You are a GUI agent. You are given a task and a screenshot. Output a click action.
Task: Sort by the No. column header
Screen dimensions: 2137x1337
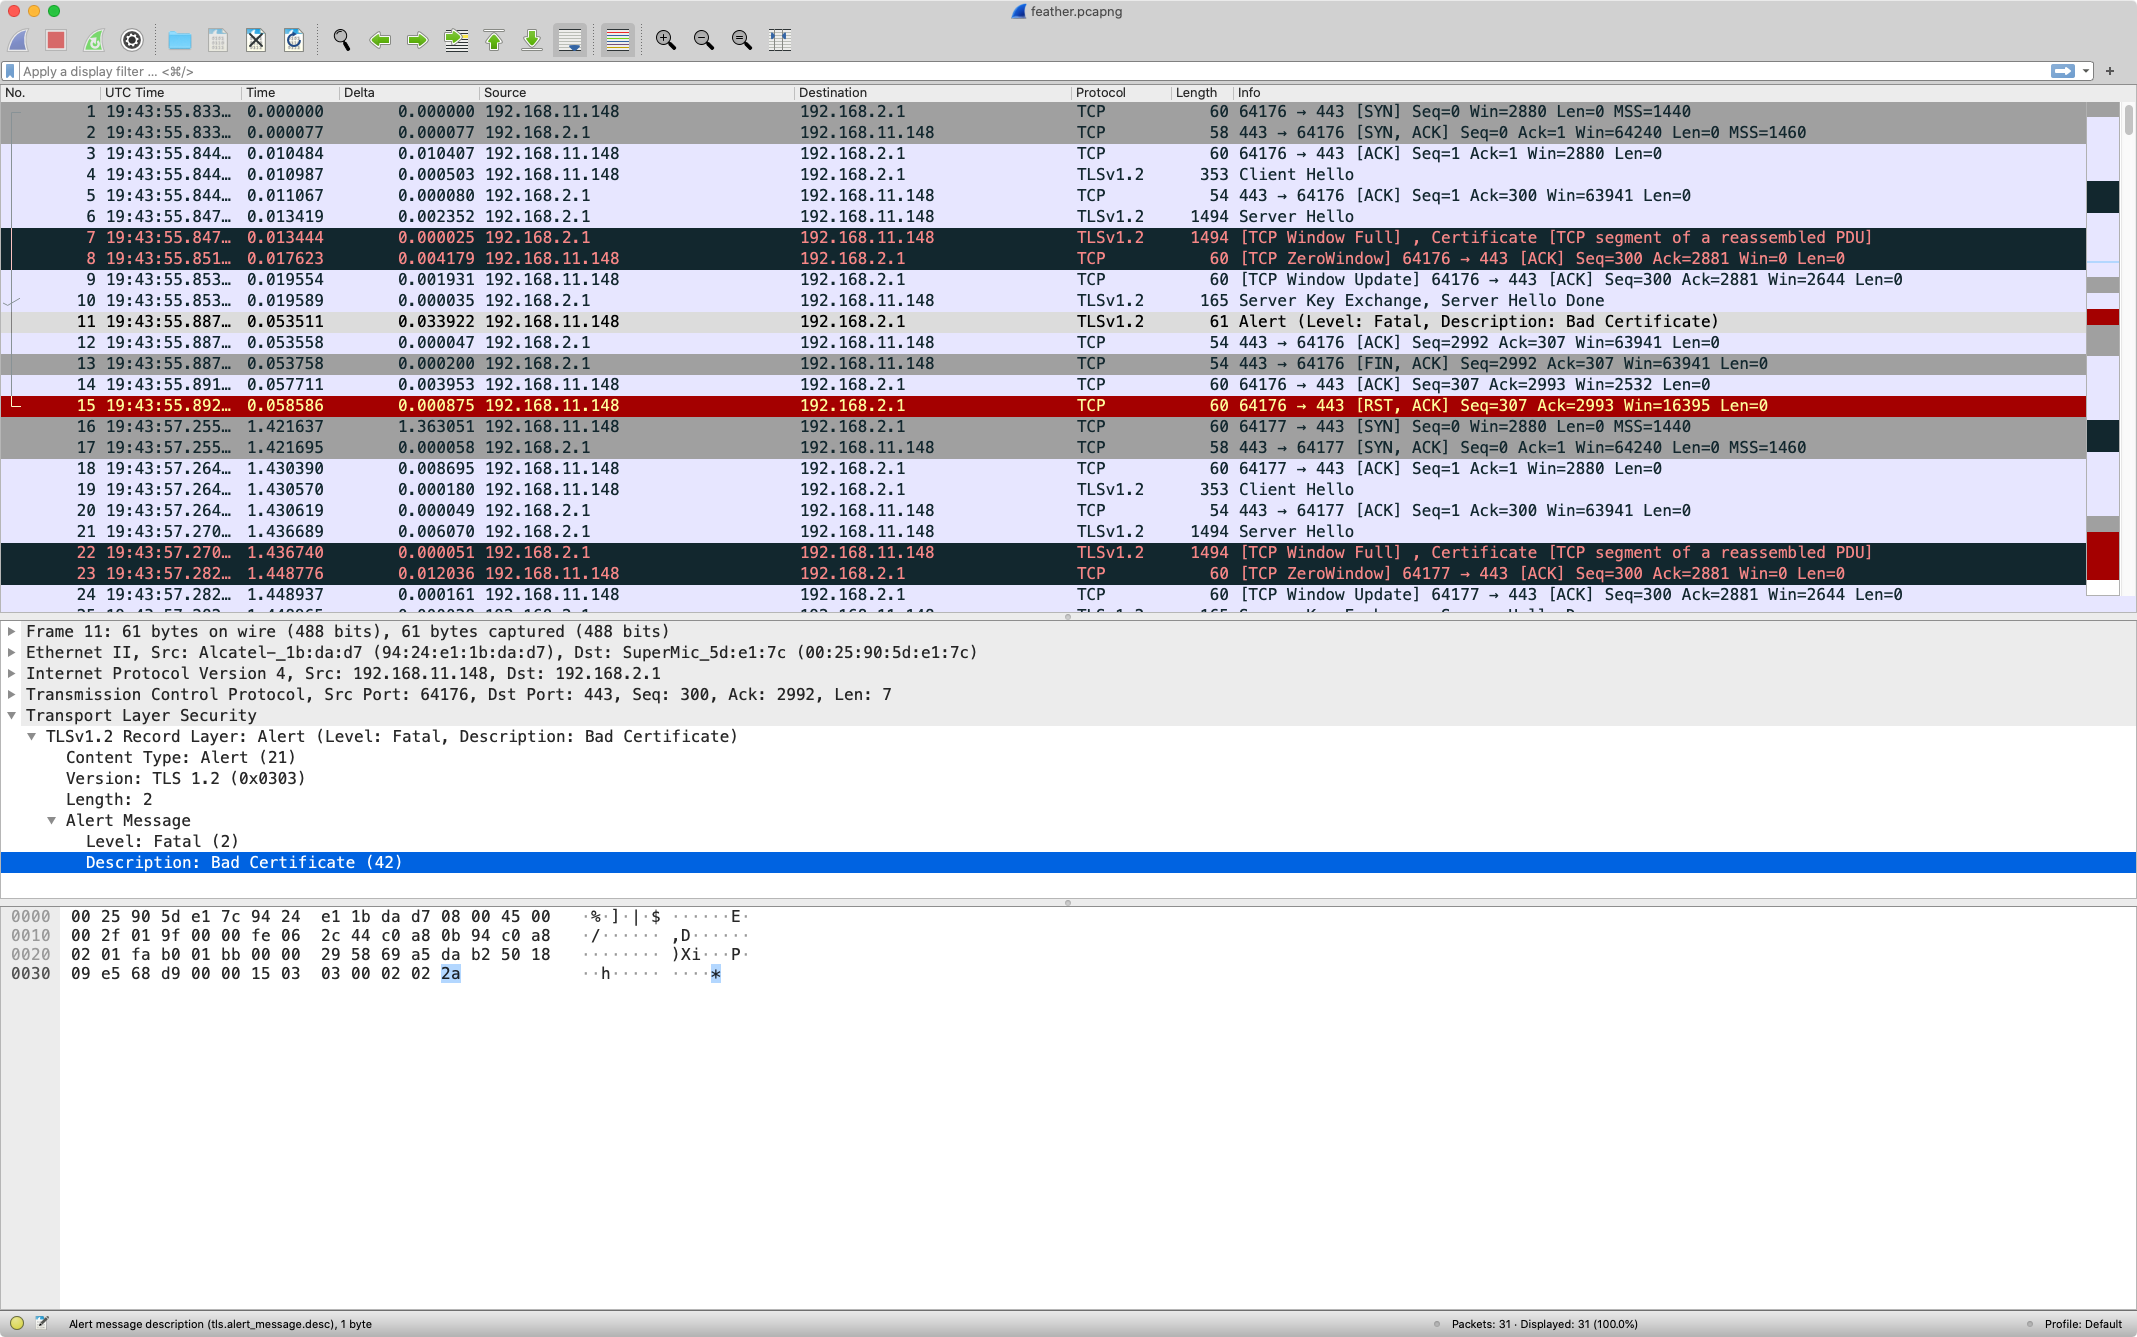tap(50, 92)
